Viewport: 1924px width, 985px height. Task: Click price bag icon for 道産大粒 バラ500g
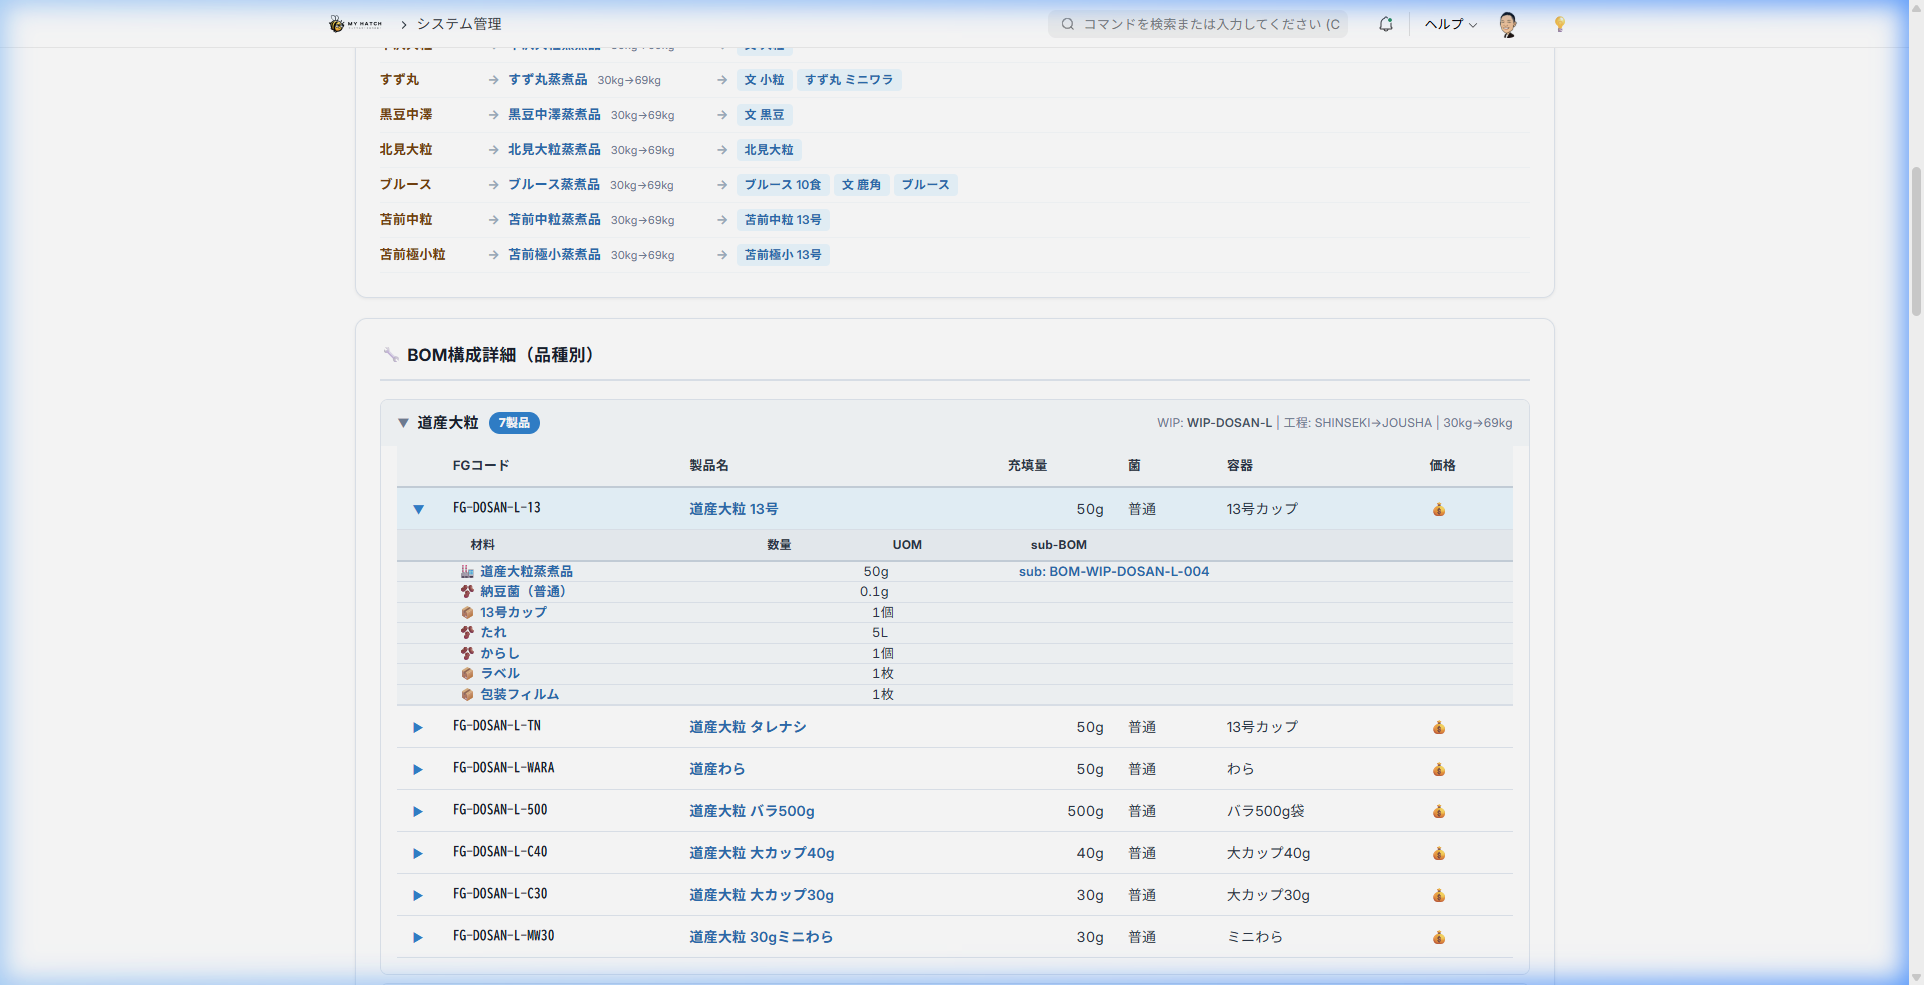pyautogui.click(x=1438, y=811)
